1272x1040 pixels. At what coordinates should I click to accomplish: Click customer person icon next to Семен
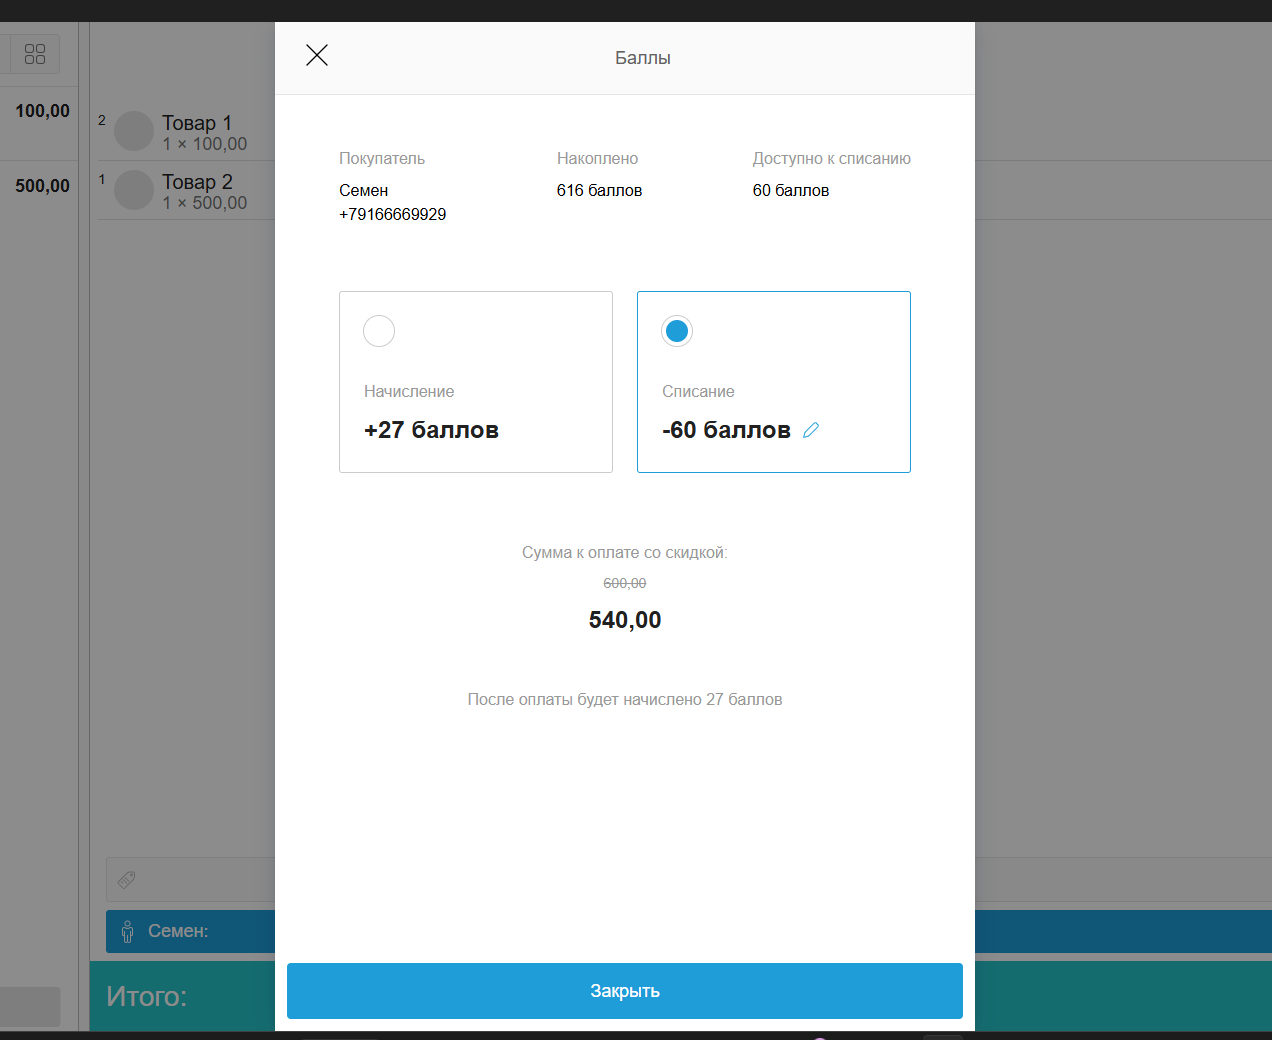tap(127, 931)
